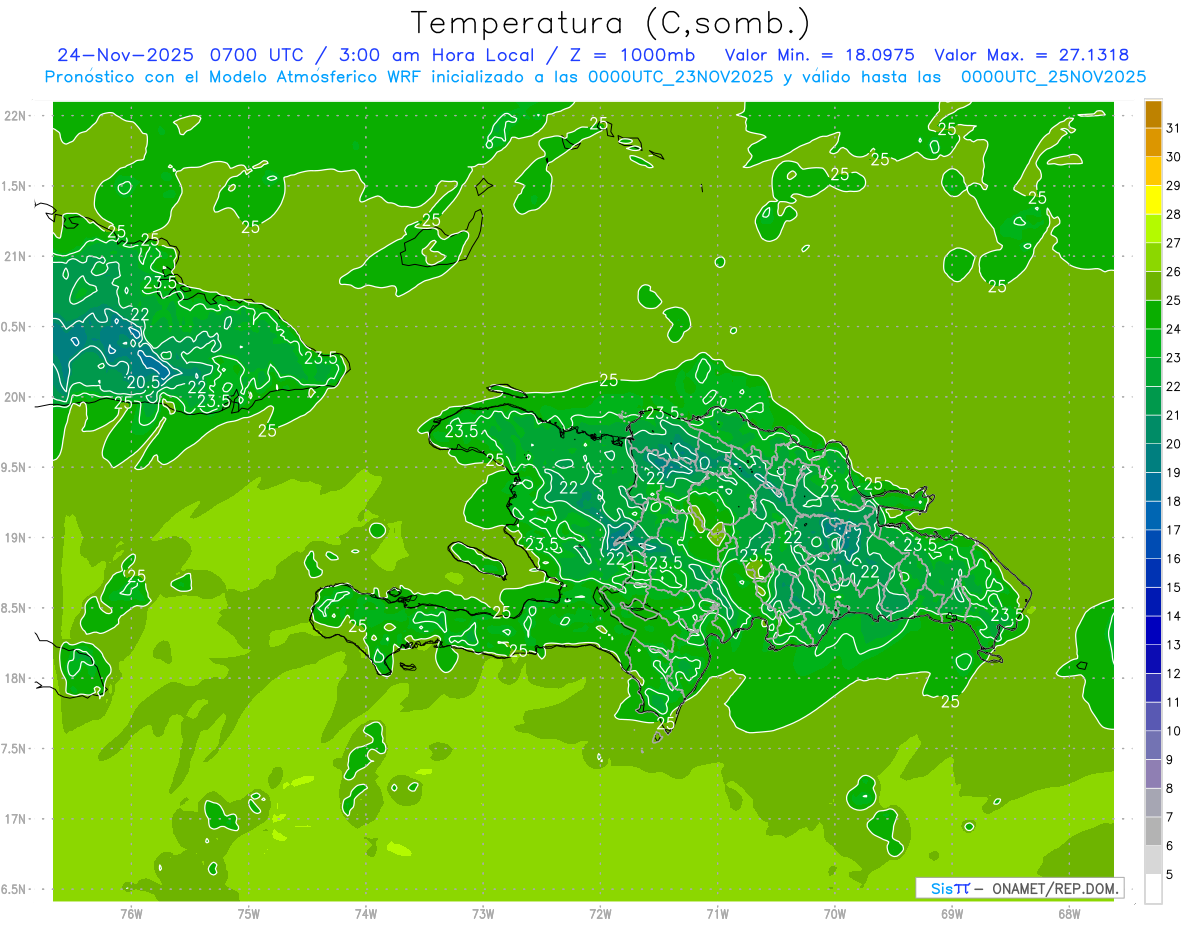Click the "69W" longitude tick label

(x=952, y=914)
